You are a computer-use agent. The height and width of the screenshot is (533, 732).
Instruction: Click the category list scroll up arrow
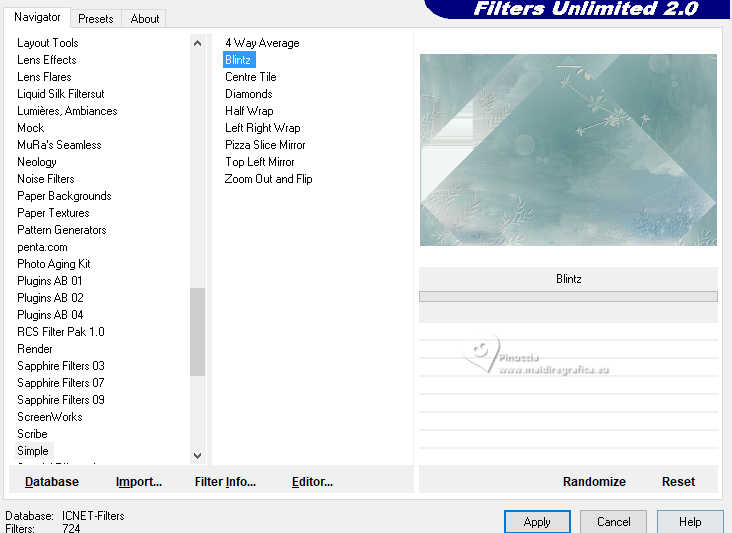click(x=197, y=43)
